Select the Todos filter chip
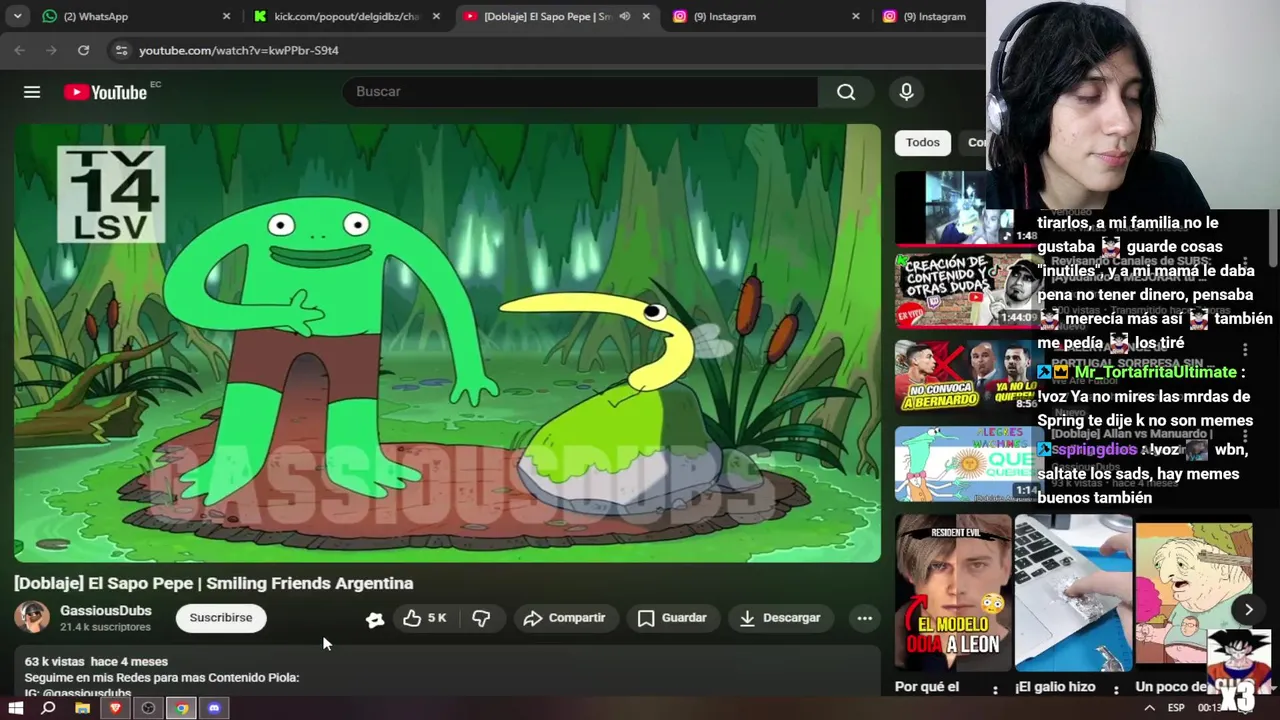 coord(922,142)
